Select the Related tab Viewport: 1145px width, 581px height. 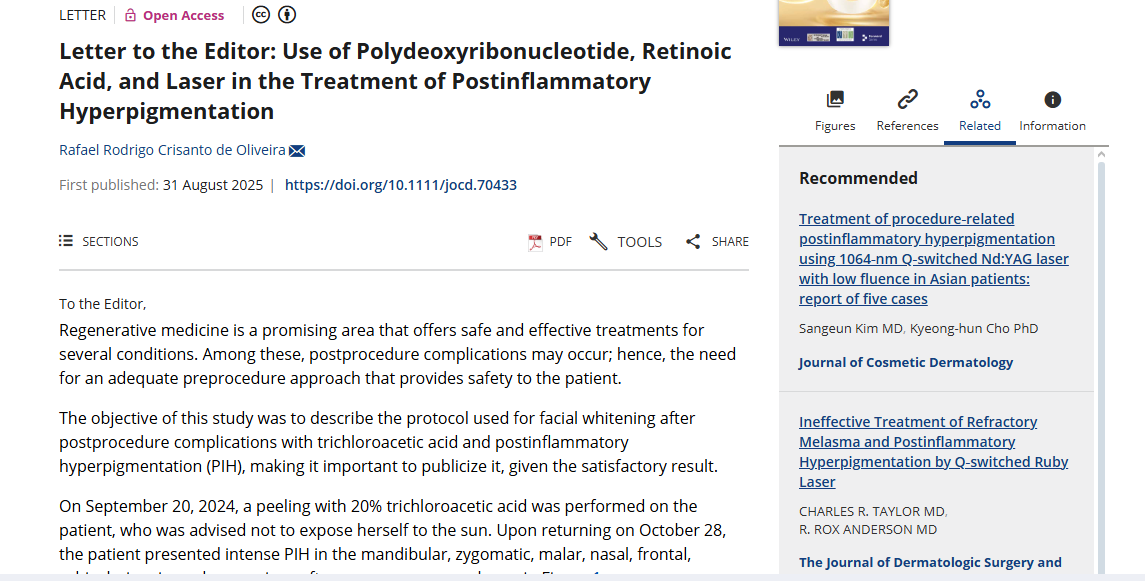980,110
